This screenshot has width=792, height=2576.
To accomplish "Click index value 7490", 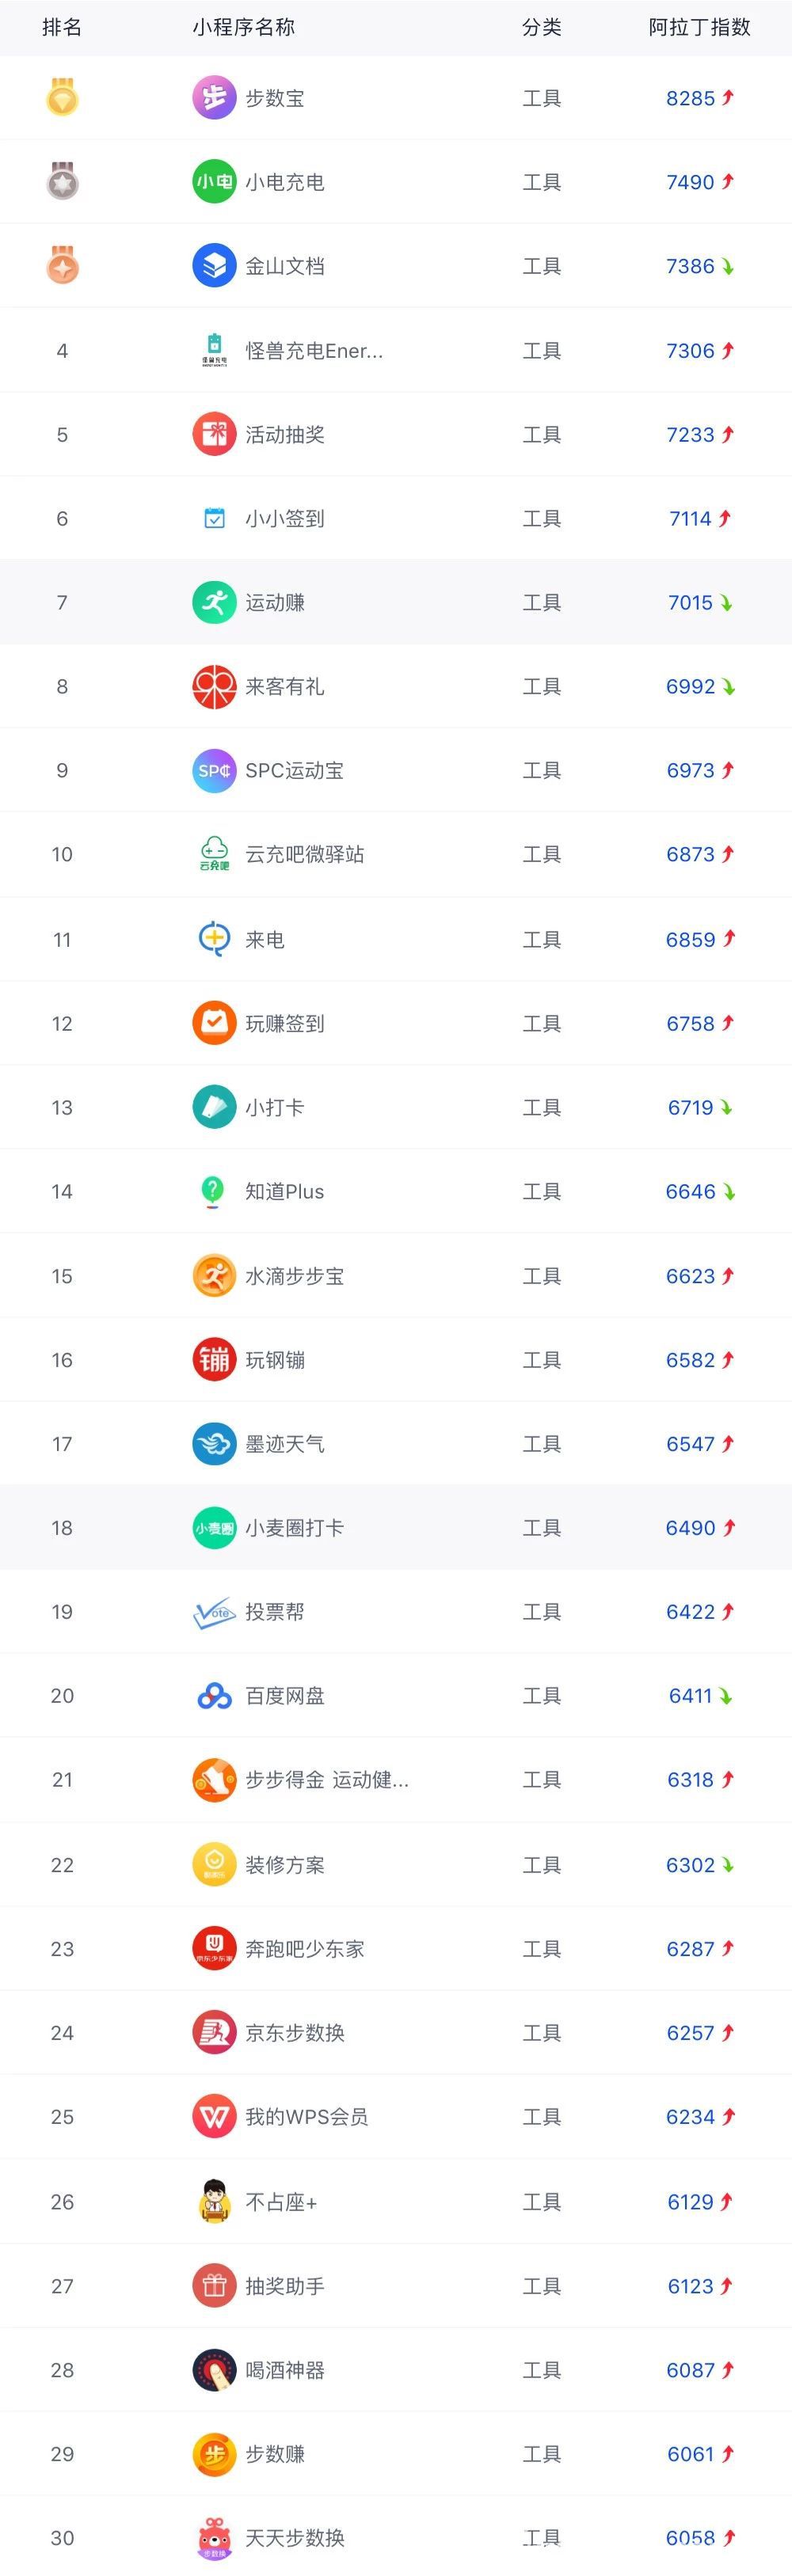I will point(691,182).
